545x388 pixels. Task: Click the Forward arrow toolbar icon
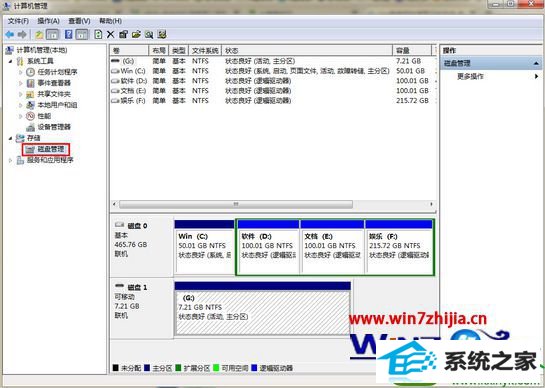pyautogui.click(x=22, y=34)
